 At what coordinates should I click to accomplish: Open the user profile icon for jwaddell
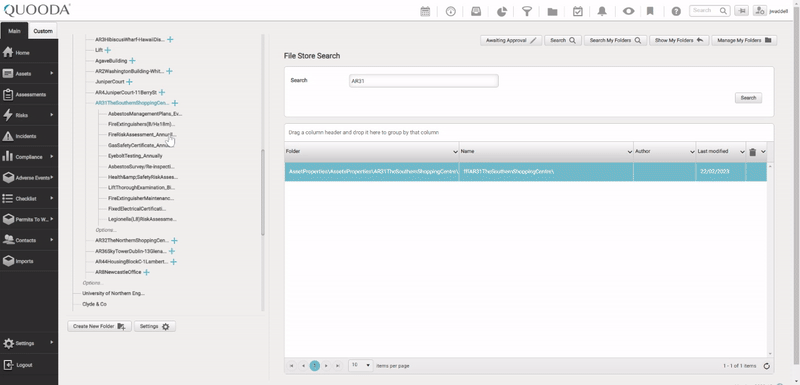(x=760, y=11)
